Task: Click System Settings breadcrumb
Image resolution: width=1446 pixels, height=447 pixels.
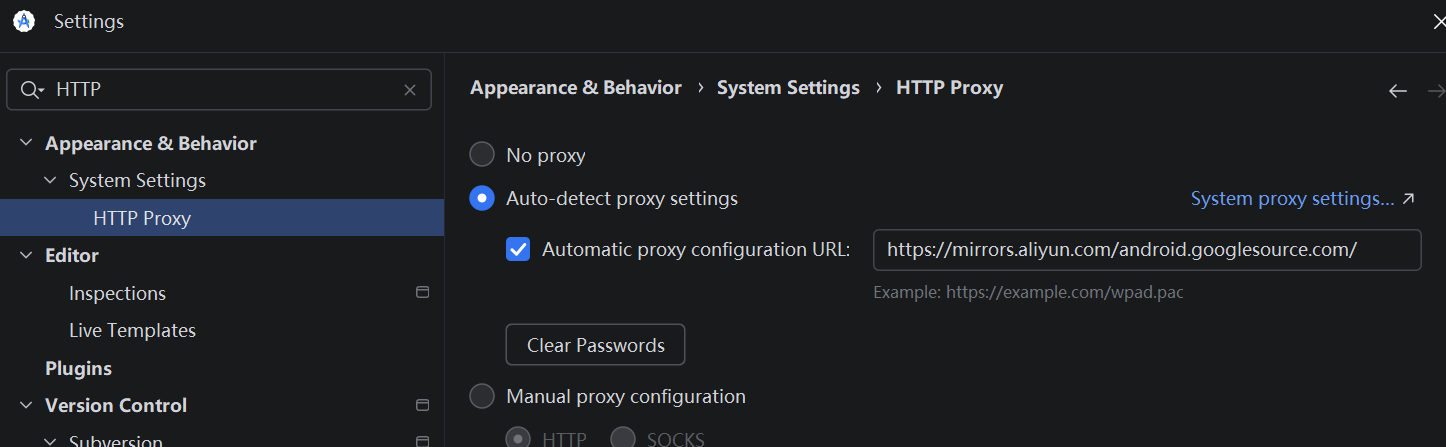Action: tap(788, 88)
